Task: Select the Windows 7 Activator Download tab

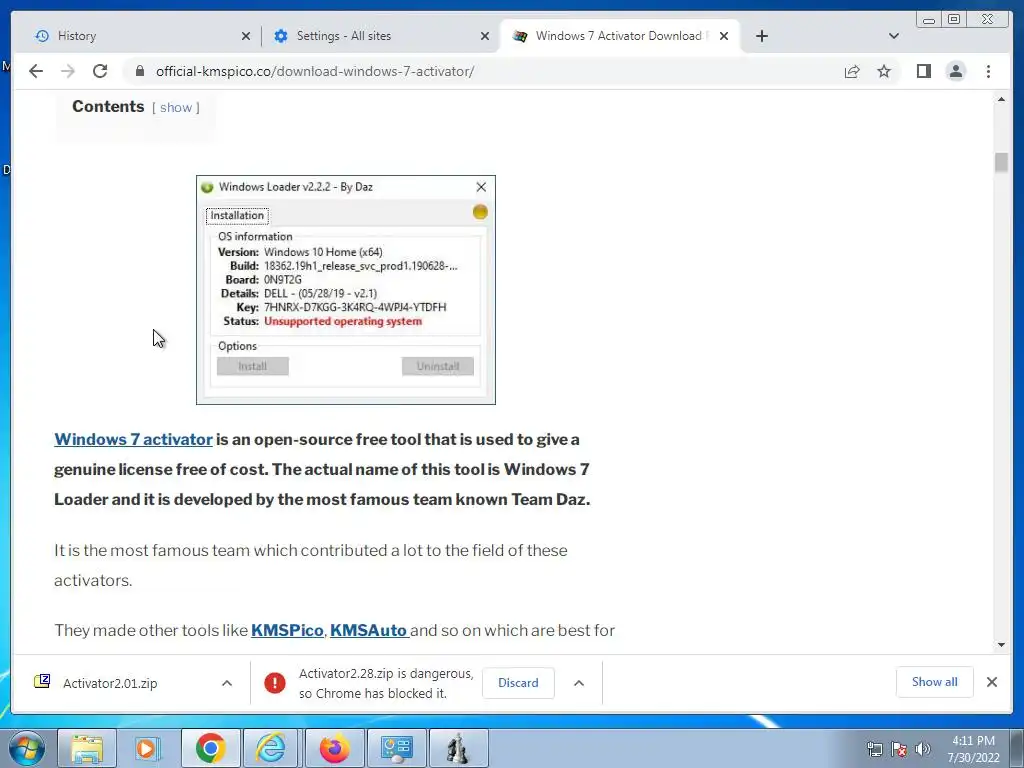Action: [620, 36]
